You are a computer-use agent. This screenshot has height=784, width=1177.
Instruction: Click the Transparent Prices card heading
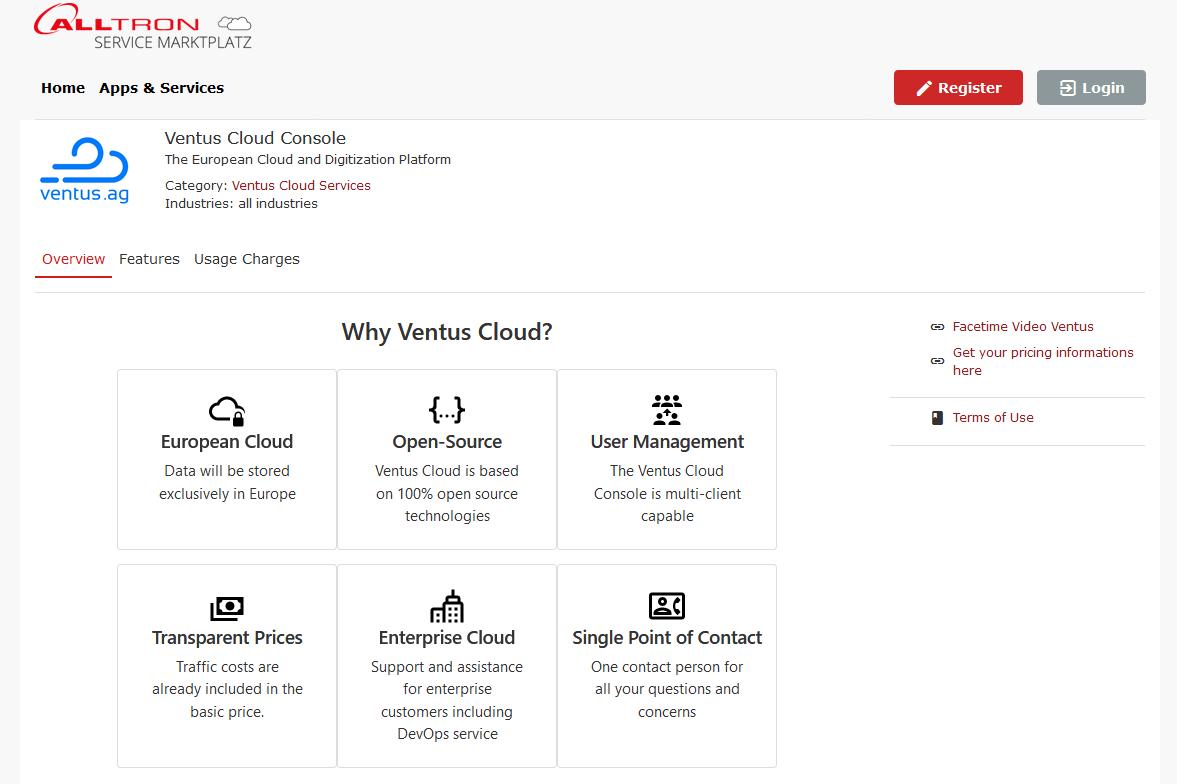pyautogui.click(x=227, y=638)
